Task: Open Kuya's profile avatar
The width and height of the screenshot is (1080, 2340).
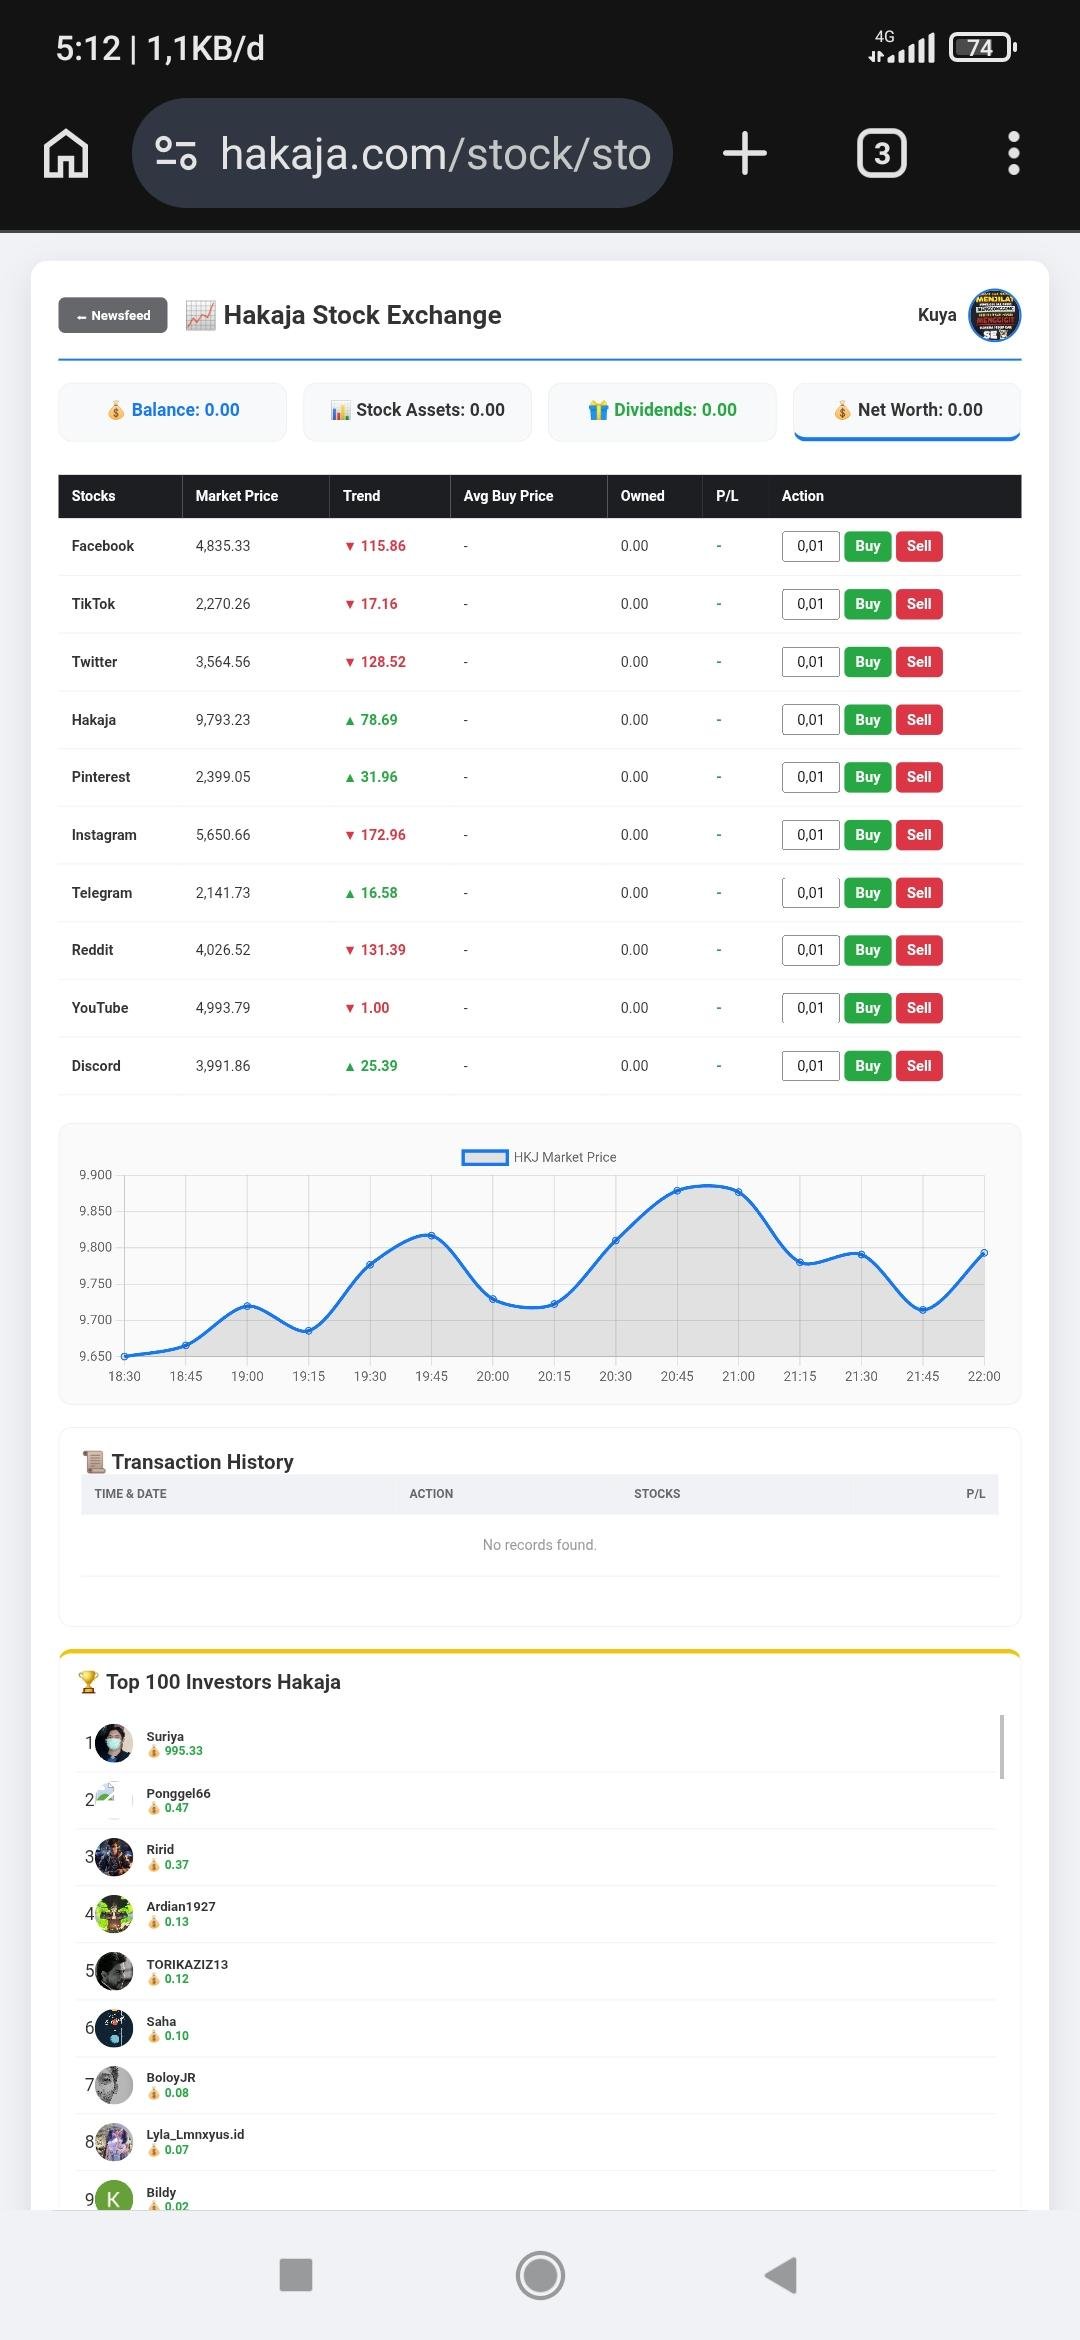Action: 993,315
